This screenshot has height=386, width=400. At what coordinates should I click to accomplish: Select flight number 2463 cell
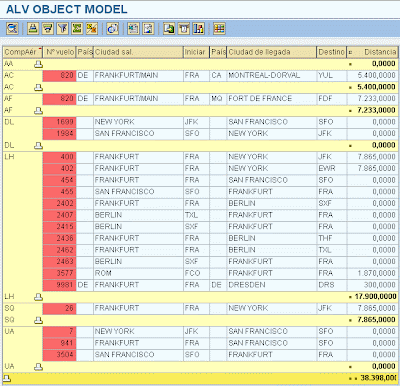[x=60, y=262]
